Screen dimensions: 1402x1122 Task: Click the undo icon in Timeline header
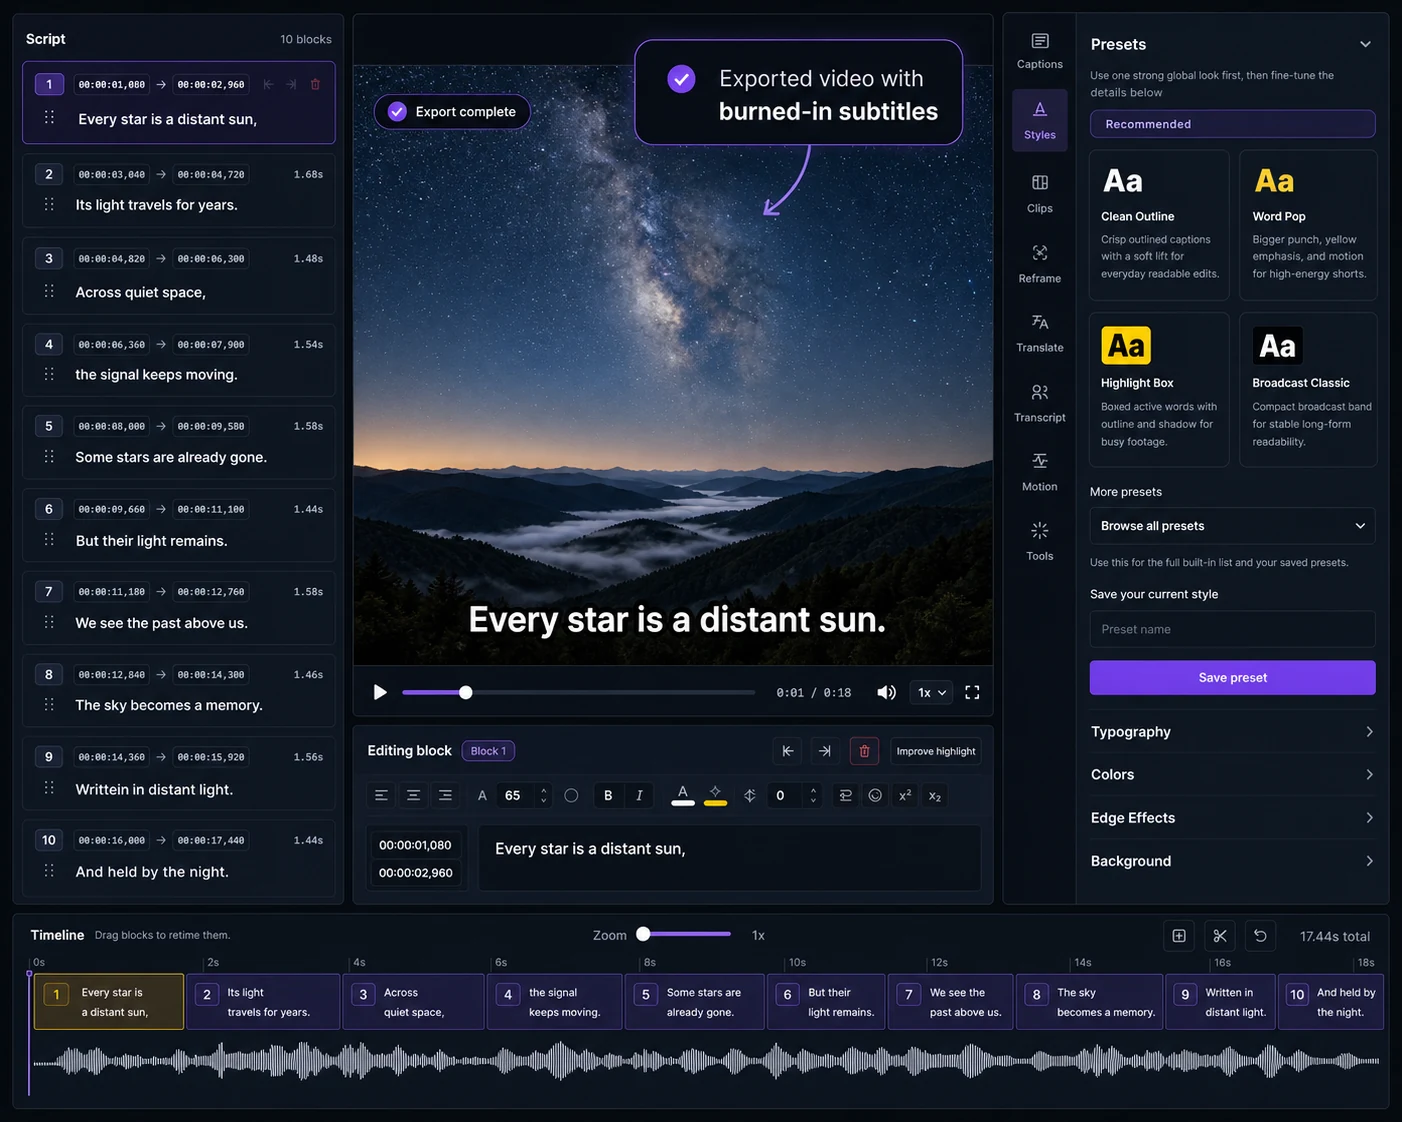[x=1260, y=936]
